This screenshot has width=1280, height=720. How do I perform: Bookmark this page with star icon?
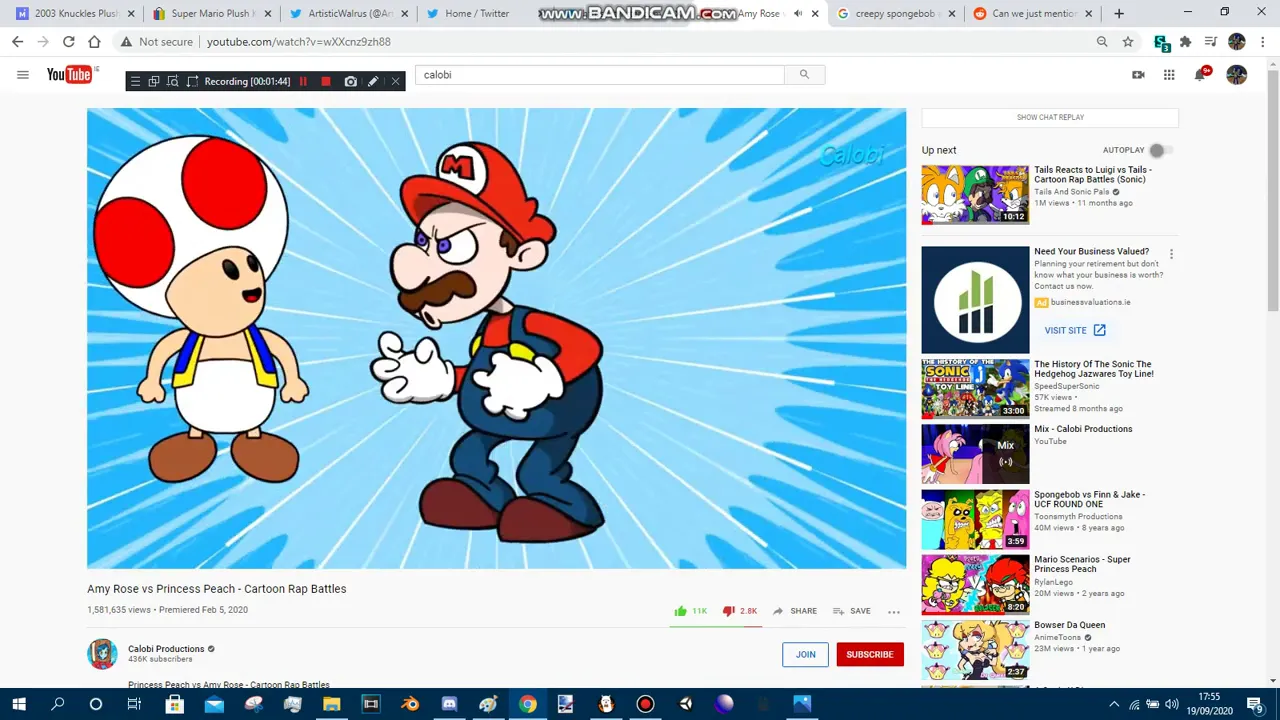pyautogui.click(x=1128, y=42)
